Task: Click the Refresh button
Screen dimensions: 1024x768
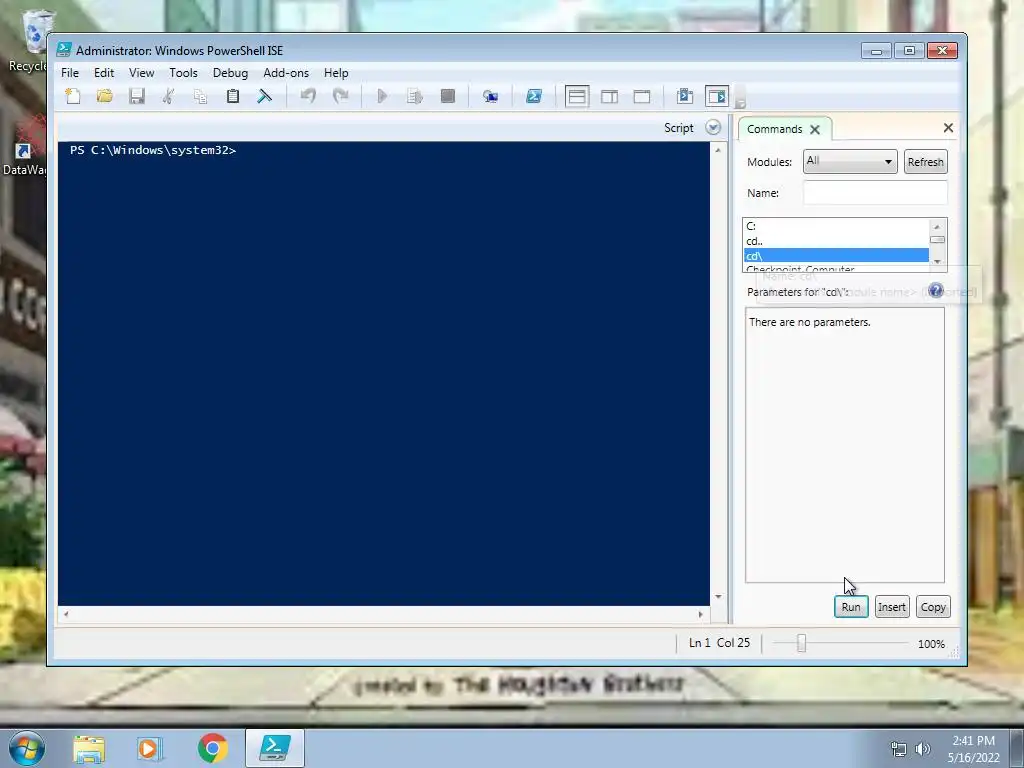Action: (x=925, y=162)
